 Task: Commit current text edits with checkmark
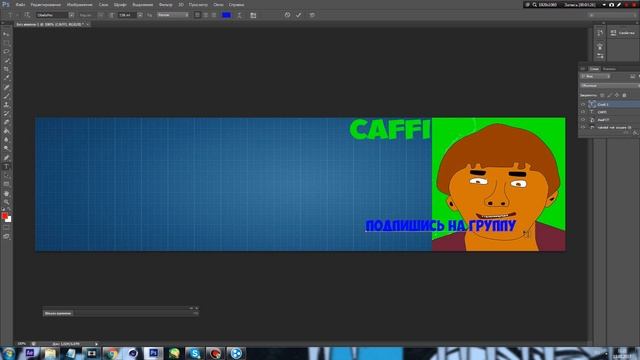[299, 15]
